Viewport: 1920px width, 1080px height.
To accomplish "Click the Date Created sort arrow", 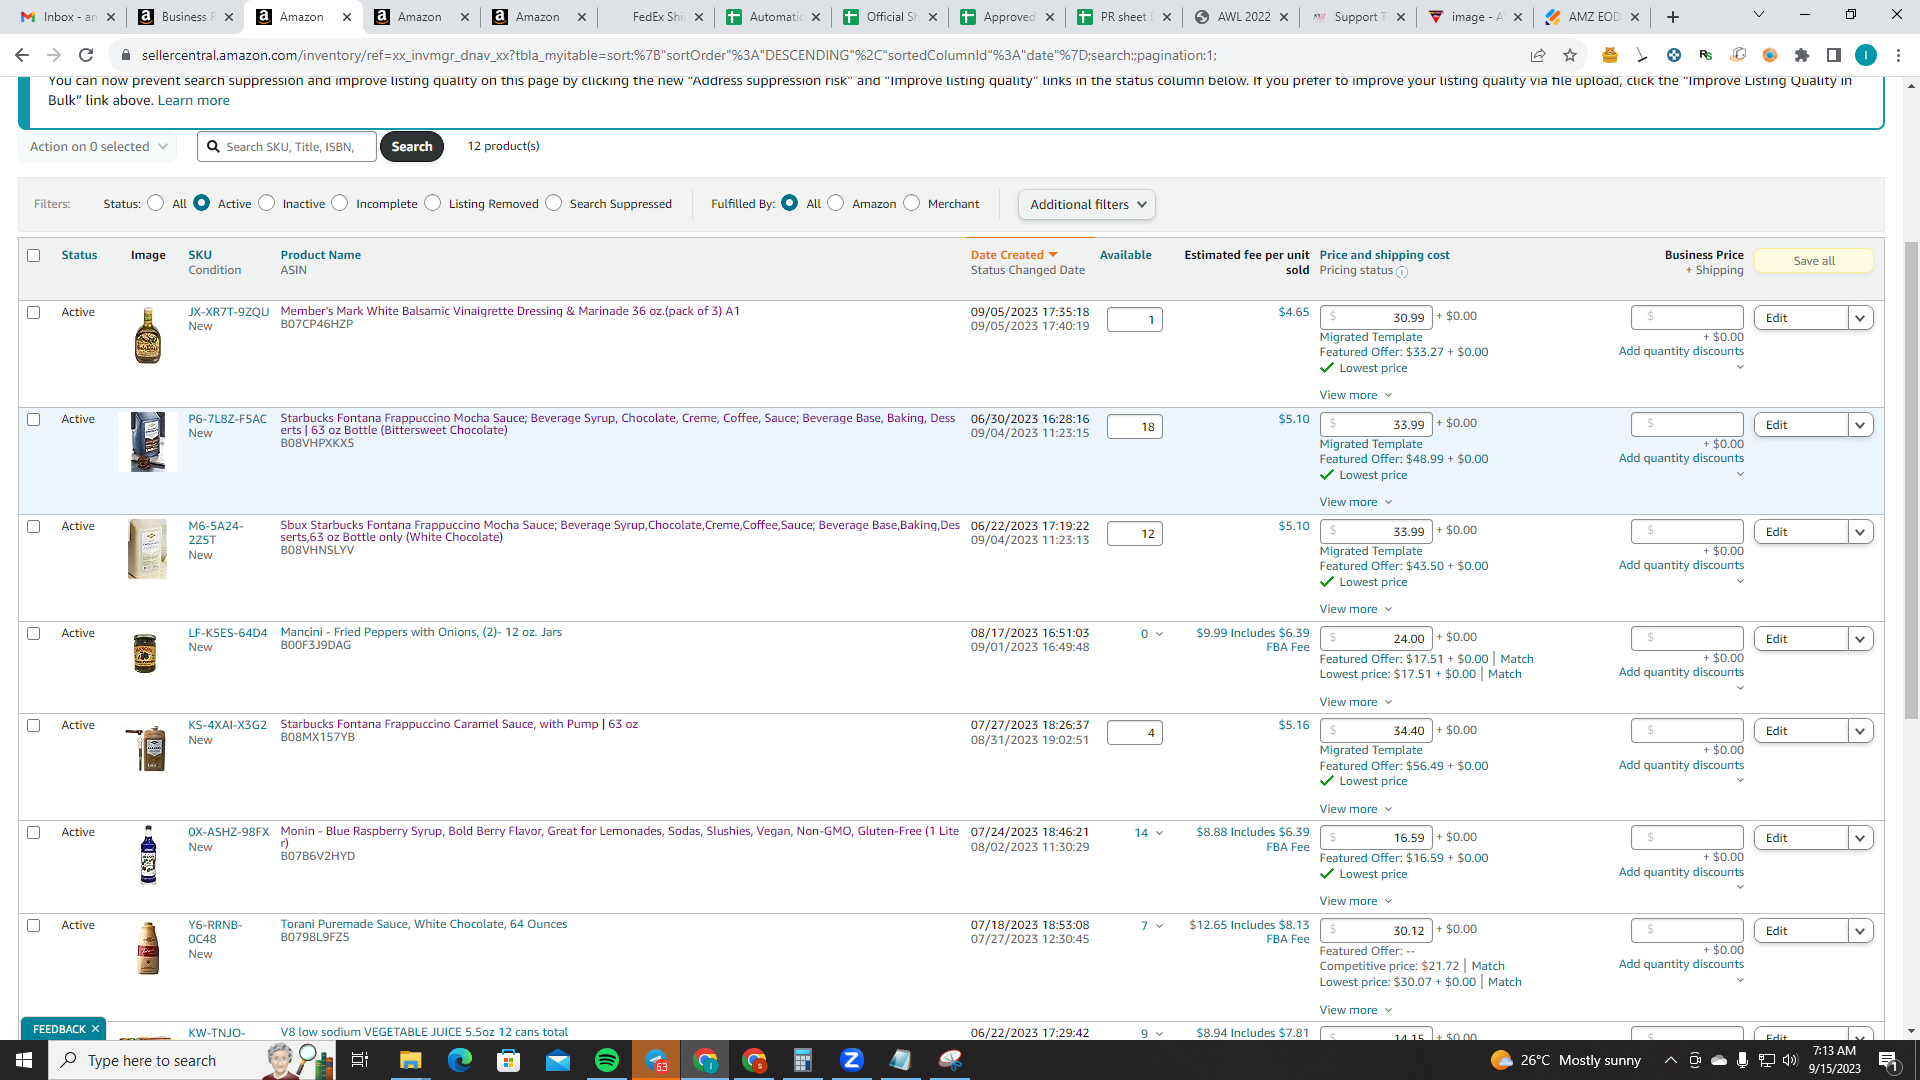I will [x=1053, y=255].
